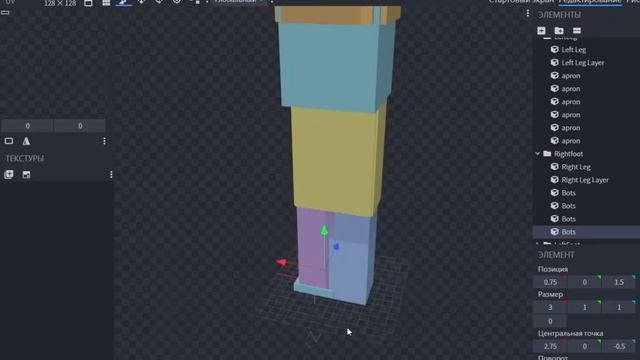Click Position Y field showing 0
The height and width of the screenshot is (360, 640).
[x=584, y=282]
